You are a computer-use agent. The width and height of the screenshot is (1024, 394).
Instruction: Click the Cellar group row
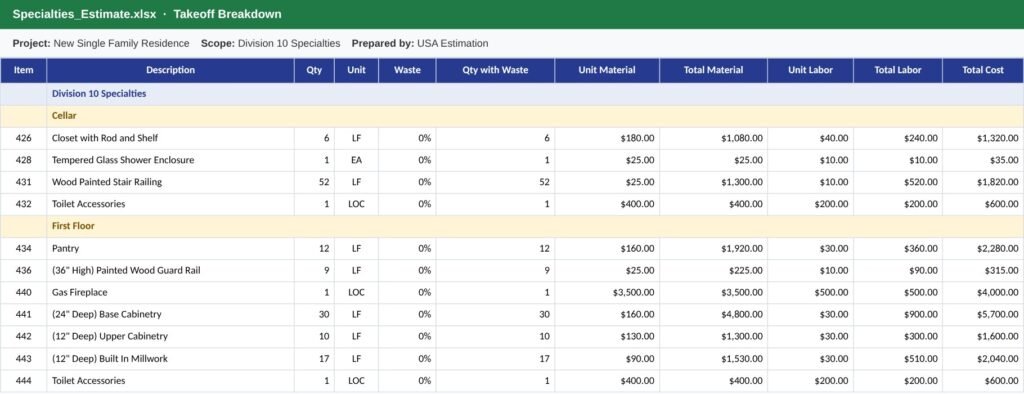512,116
